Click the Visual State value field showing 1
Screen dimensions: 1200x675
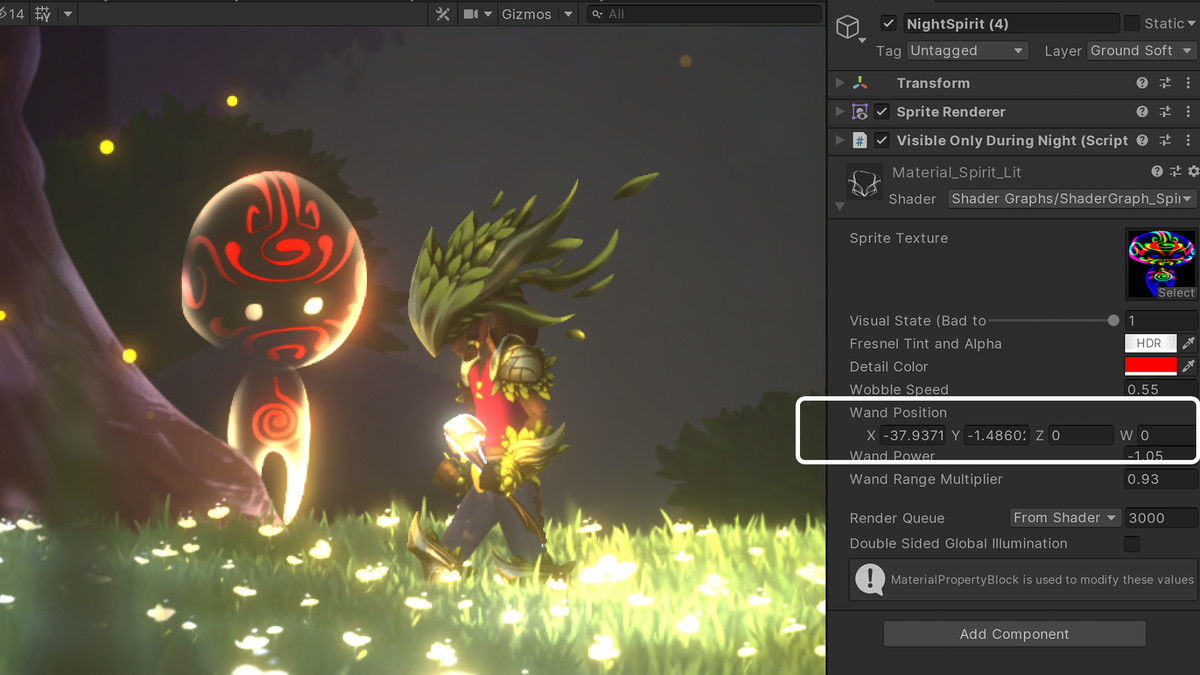[1161, 321]
